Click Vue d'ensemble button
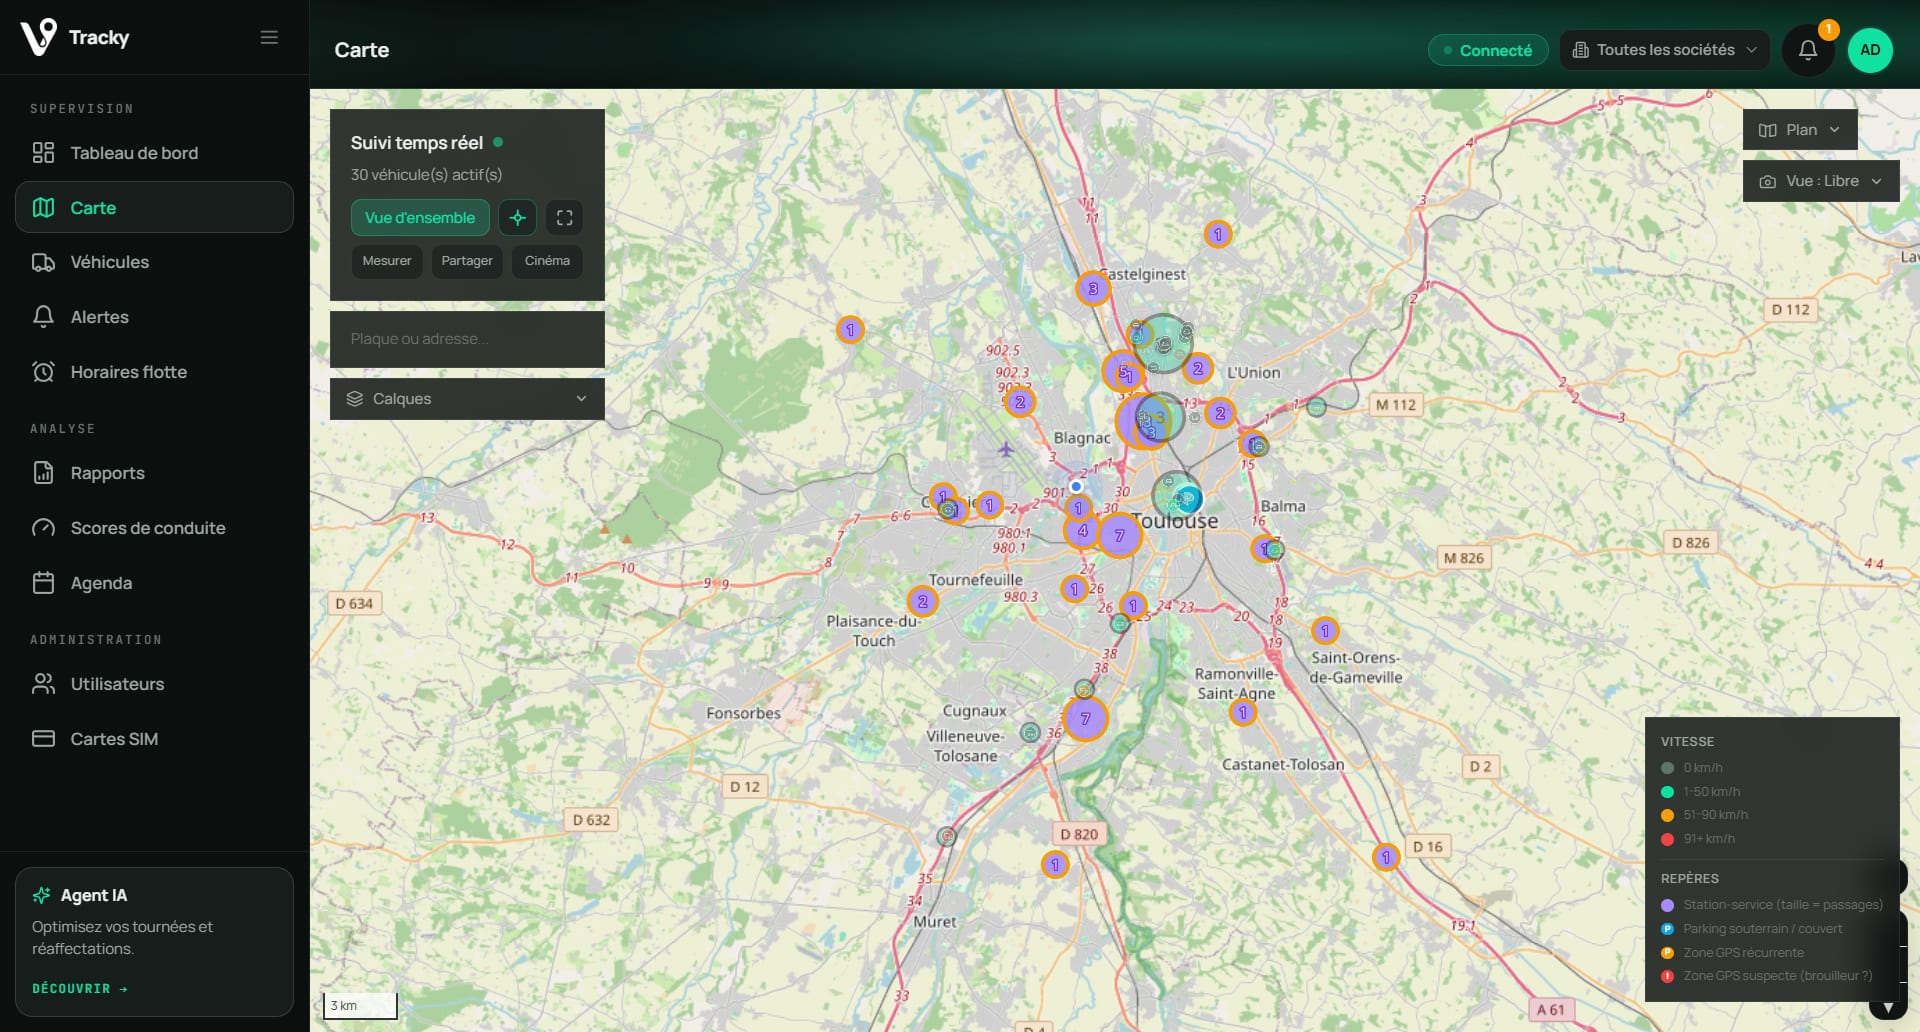 (420, 218)
